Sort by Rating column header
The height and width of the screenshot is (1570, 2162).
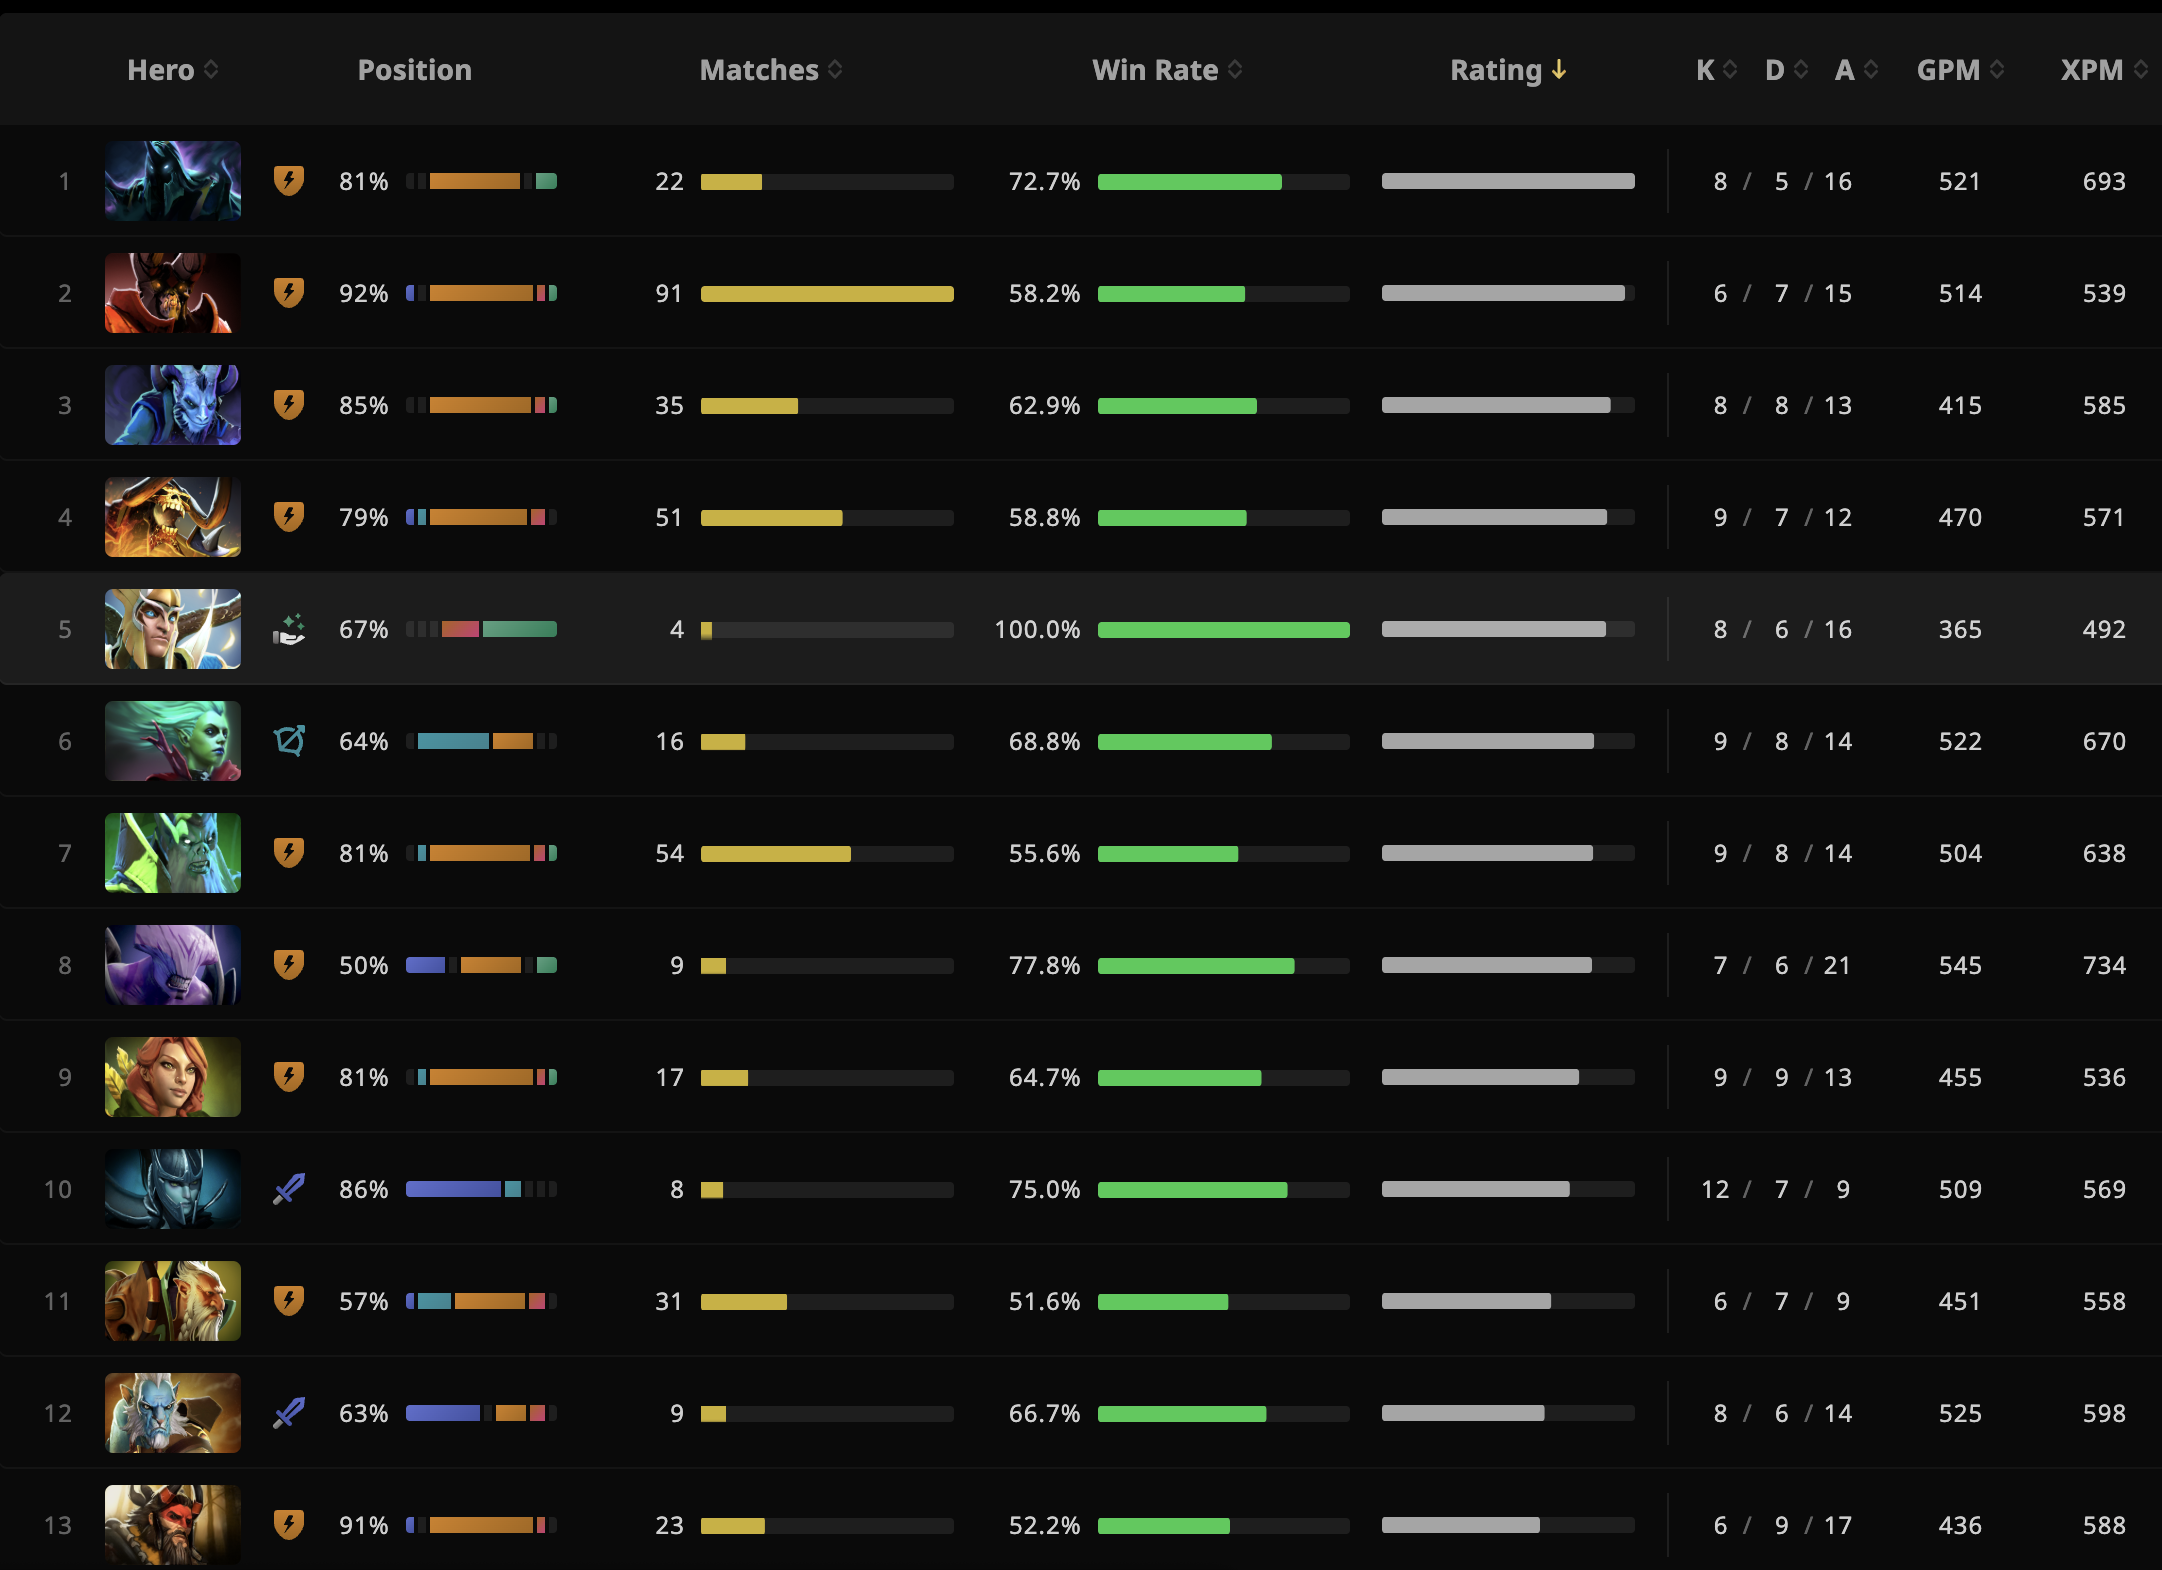1508,70
